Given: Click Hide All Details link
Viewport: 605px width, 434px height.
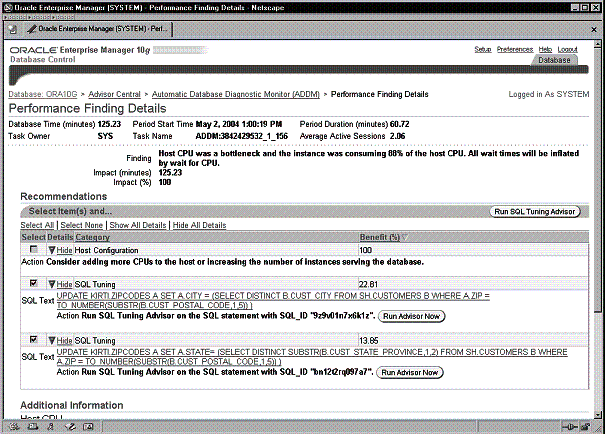Looking at the screenshot, I should (x=199, y=225).
